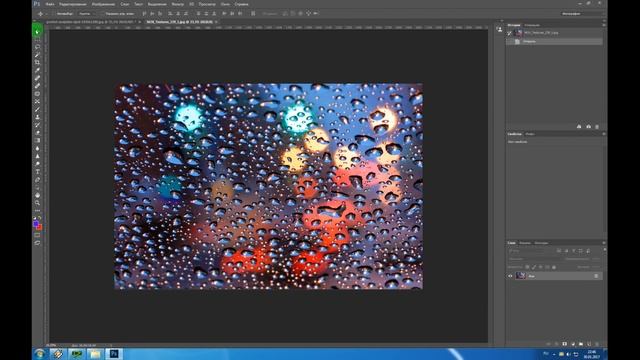This screenshot has height=360, width=640.
Task: Click the Фон layer thumbnail
Action: (x=520, y=276)
